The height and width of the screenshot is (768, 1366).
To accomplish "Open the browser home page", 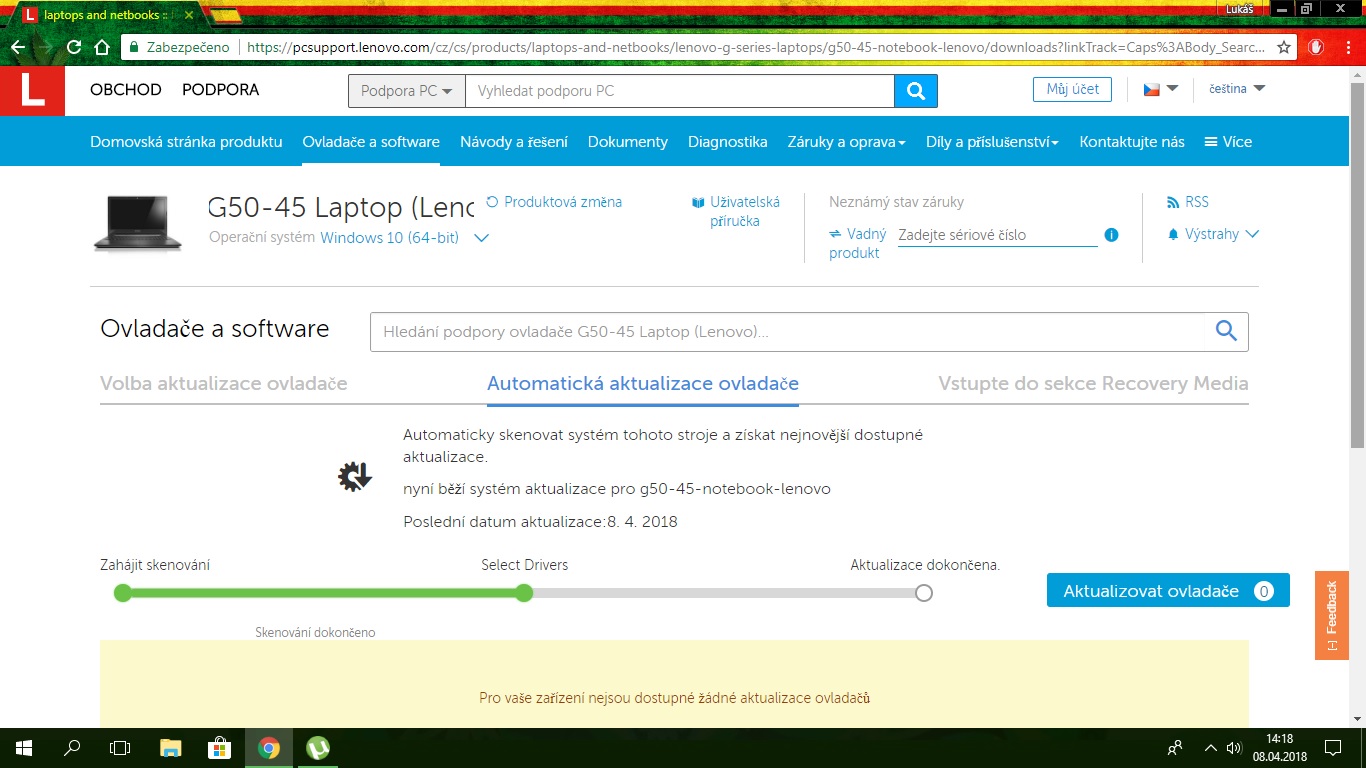I will [x=101, y=47].
